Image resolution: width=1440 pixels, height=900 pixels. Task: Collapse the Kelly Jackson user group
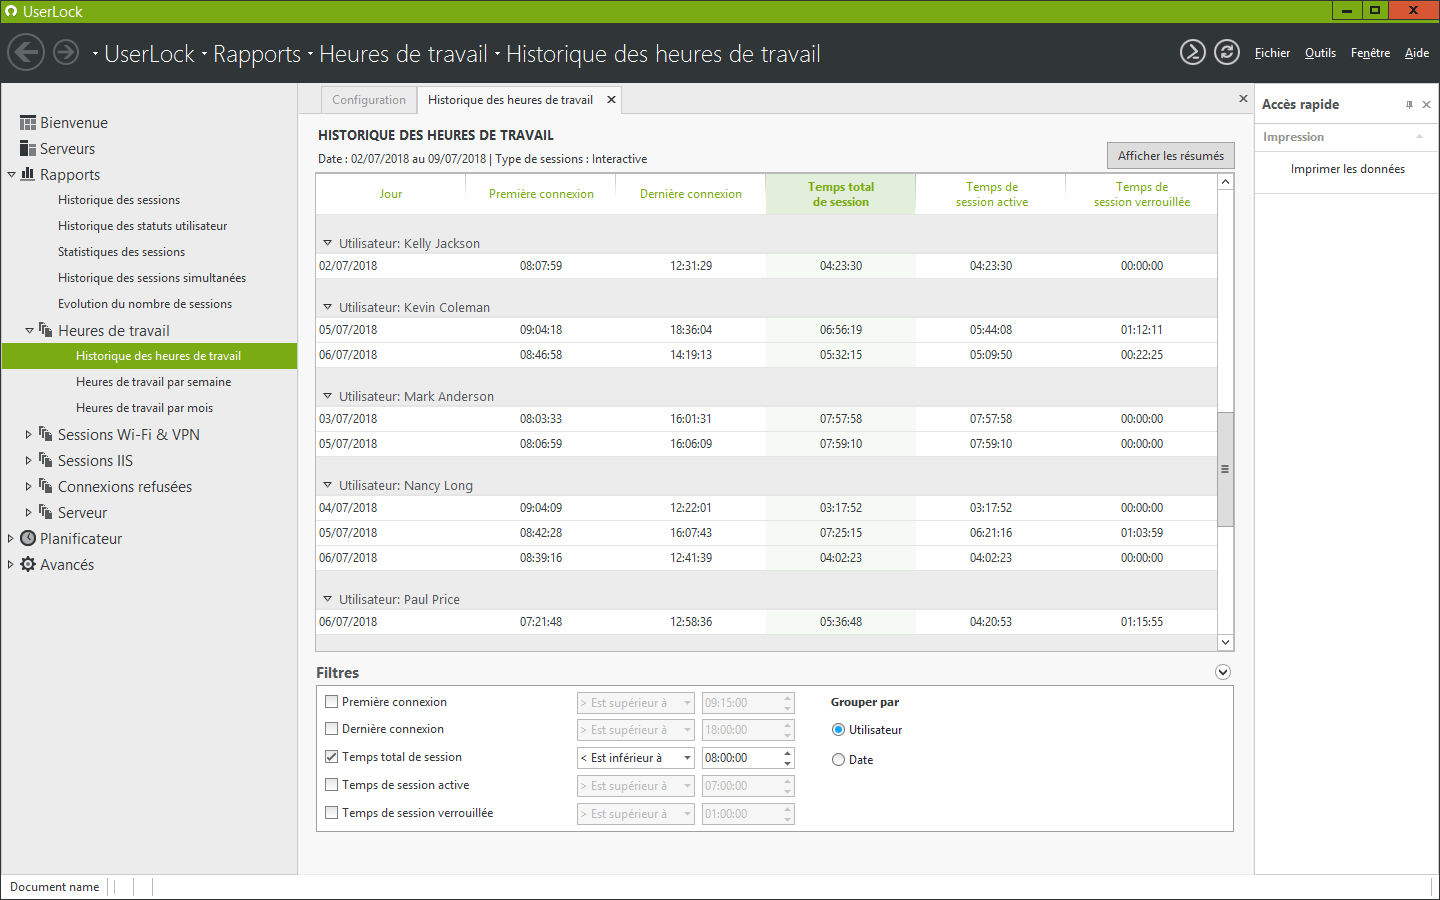[327, 243]
